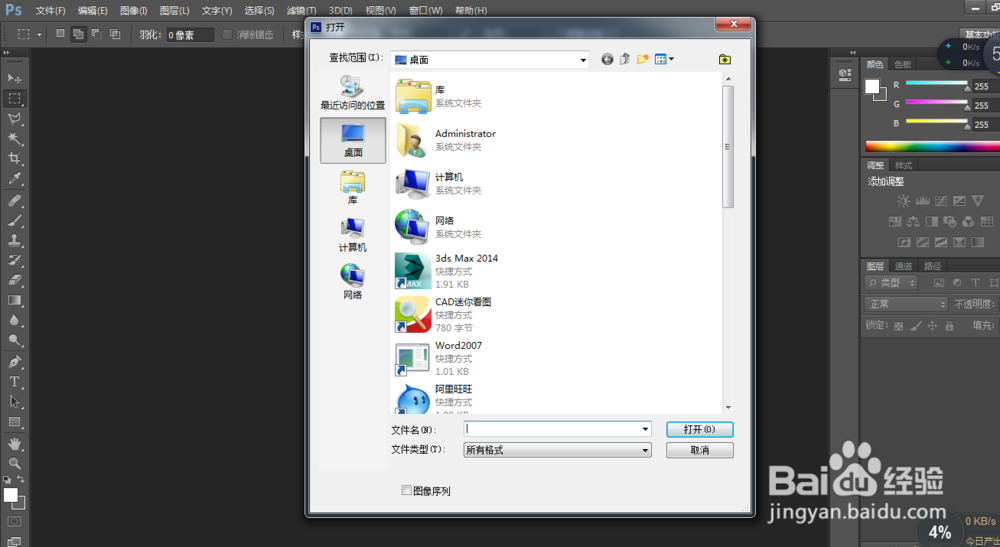Select the Pen tool
Image resolution: width=1000 pixels, height=547 pixels.
click(14, 362)
